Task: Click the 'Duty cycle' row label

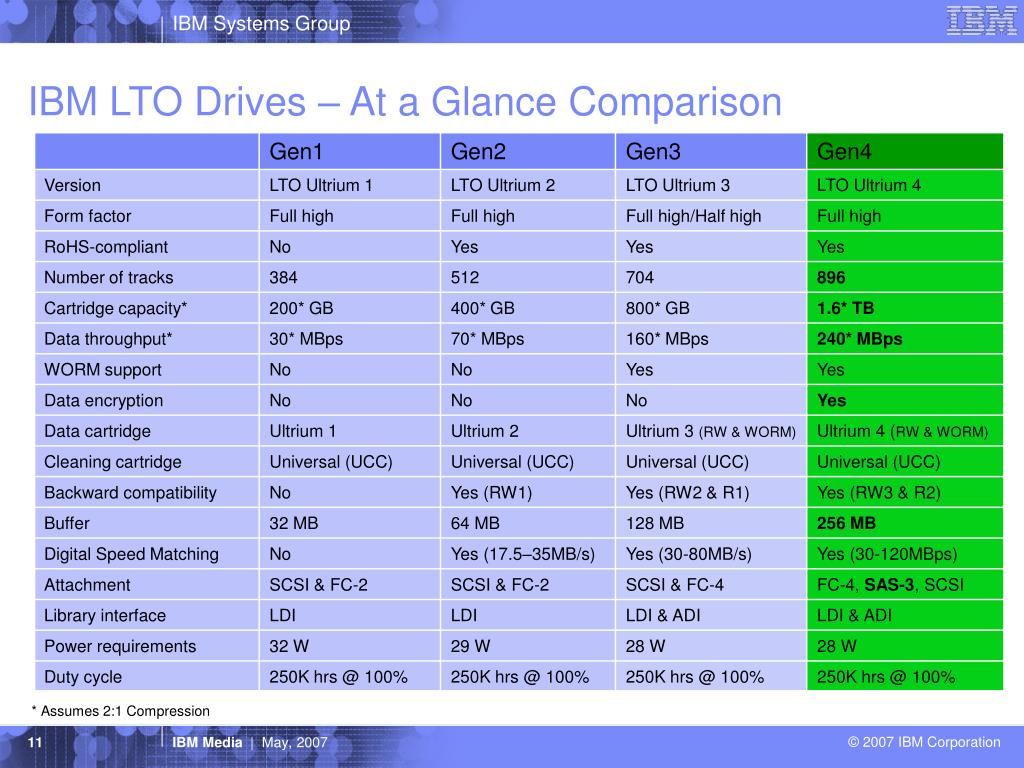Action: point(83,677)
